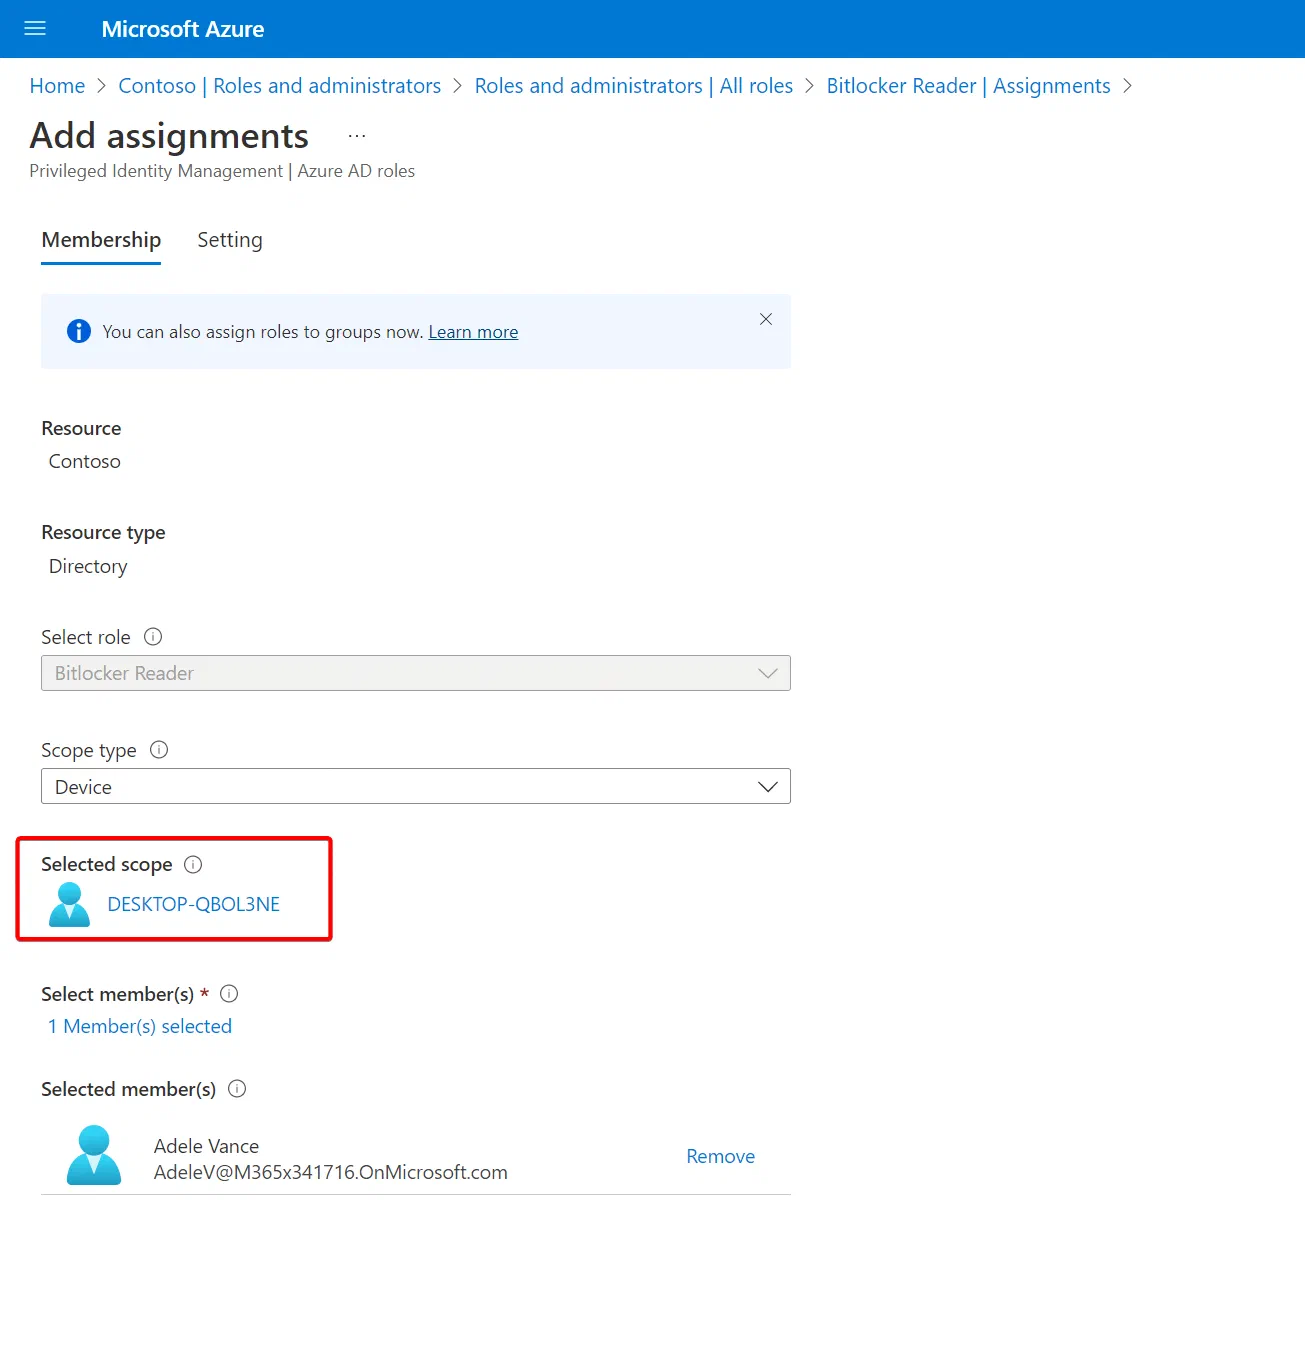Switch to the Membership tab
1305x1358 pixels.
coord(101,240)
